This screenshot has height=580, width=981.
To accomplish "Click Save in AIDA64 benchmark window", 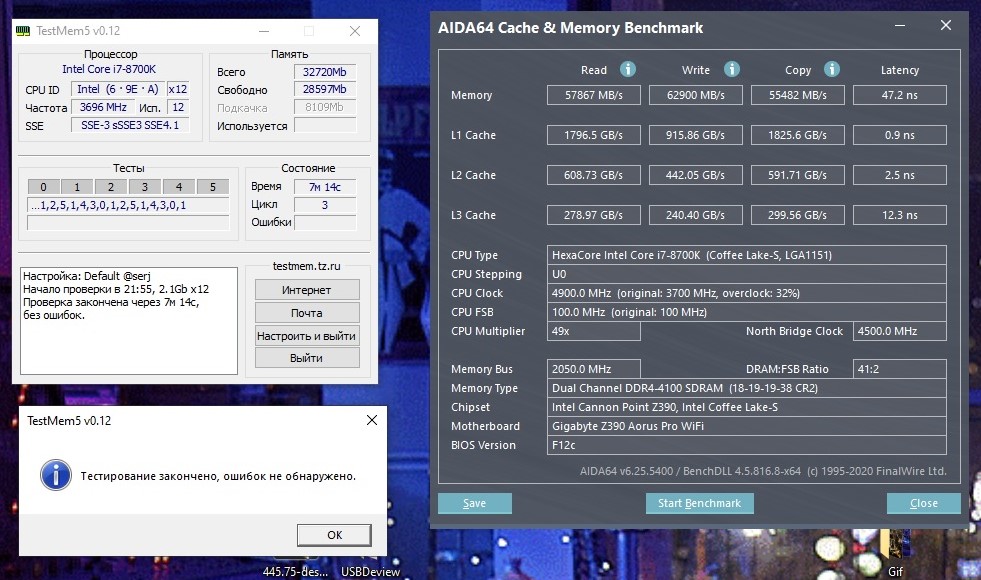I will (x=474, y=503).
